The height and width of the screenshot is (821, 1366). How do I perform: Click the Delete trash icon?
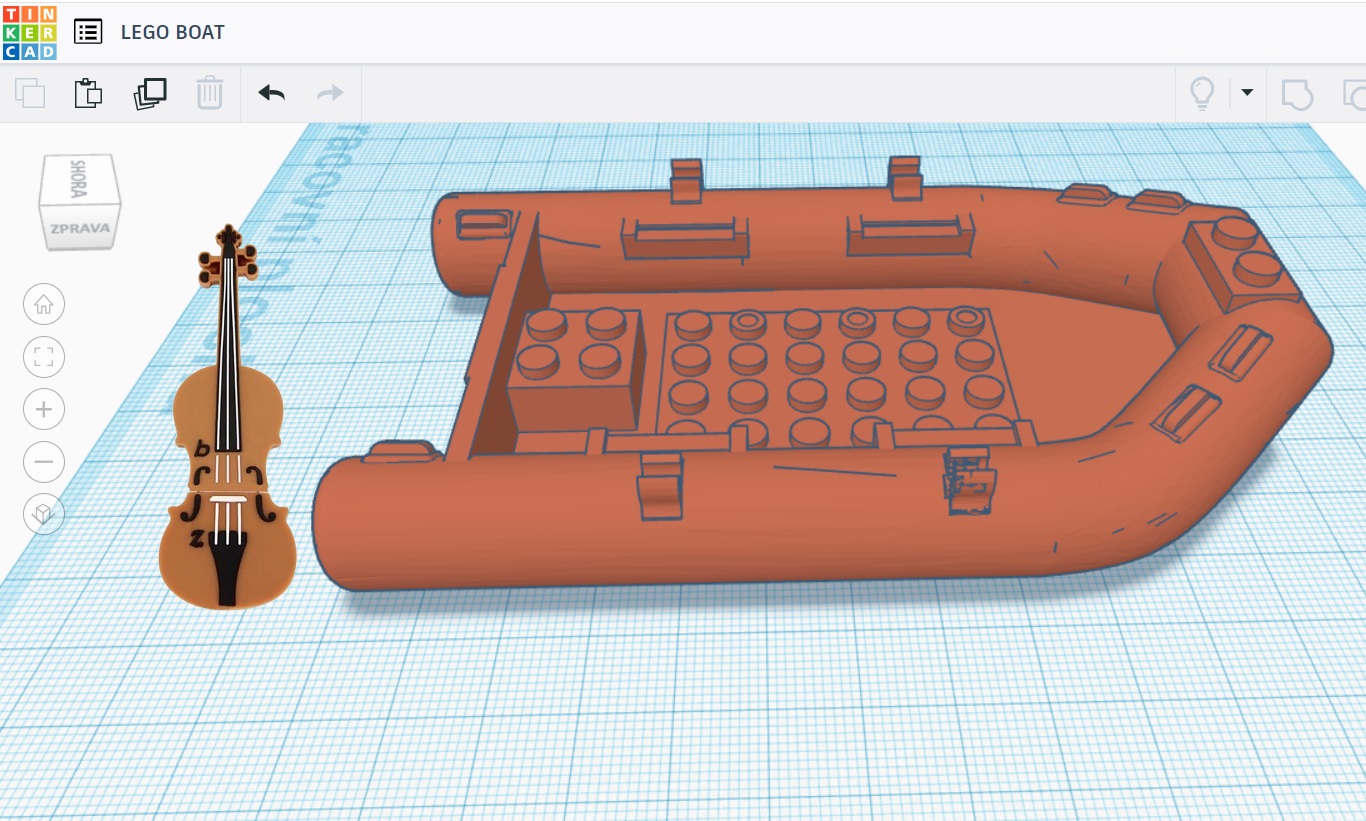pos(209,91)
